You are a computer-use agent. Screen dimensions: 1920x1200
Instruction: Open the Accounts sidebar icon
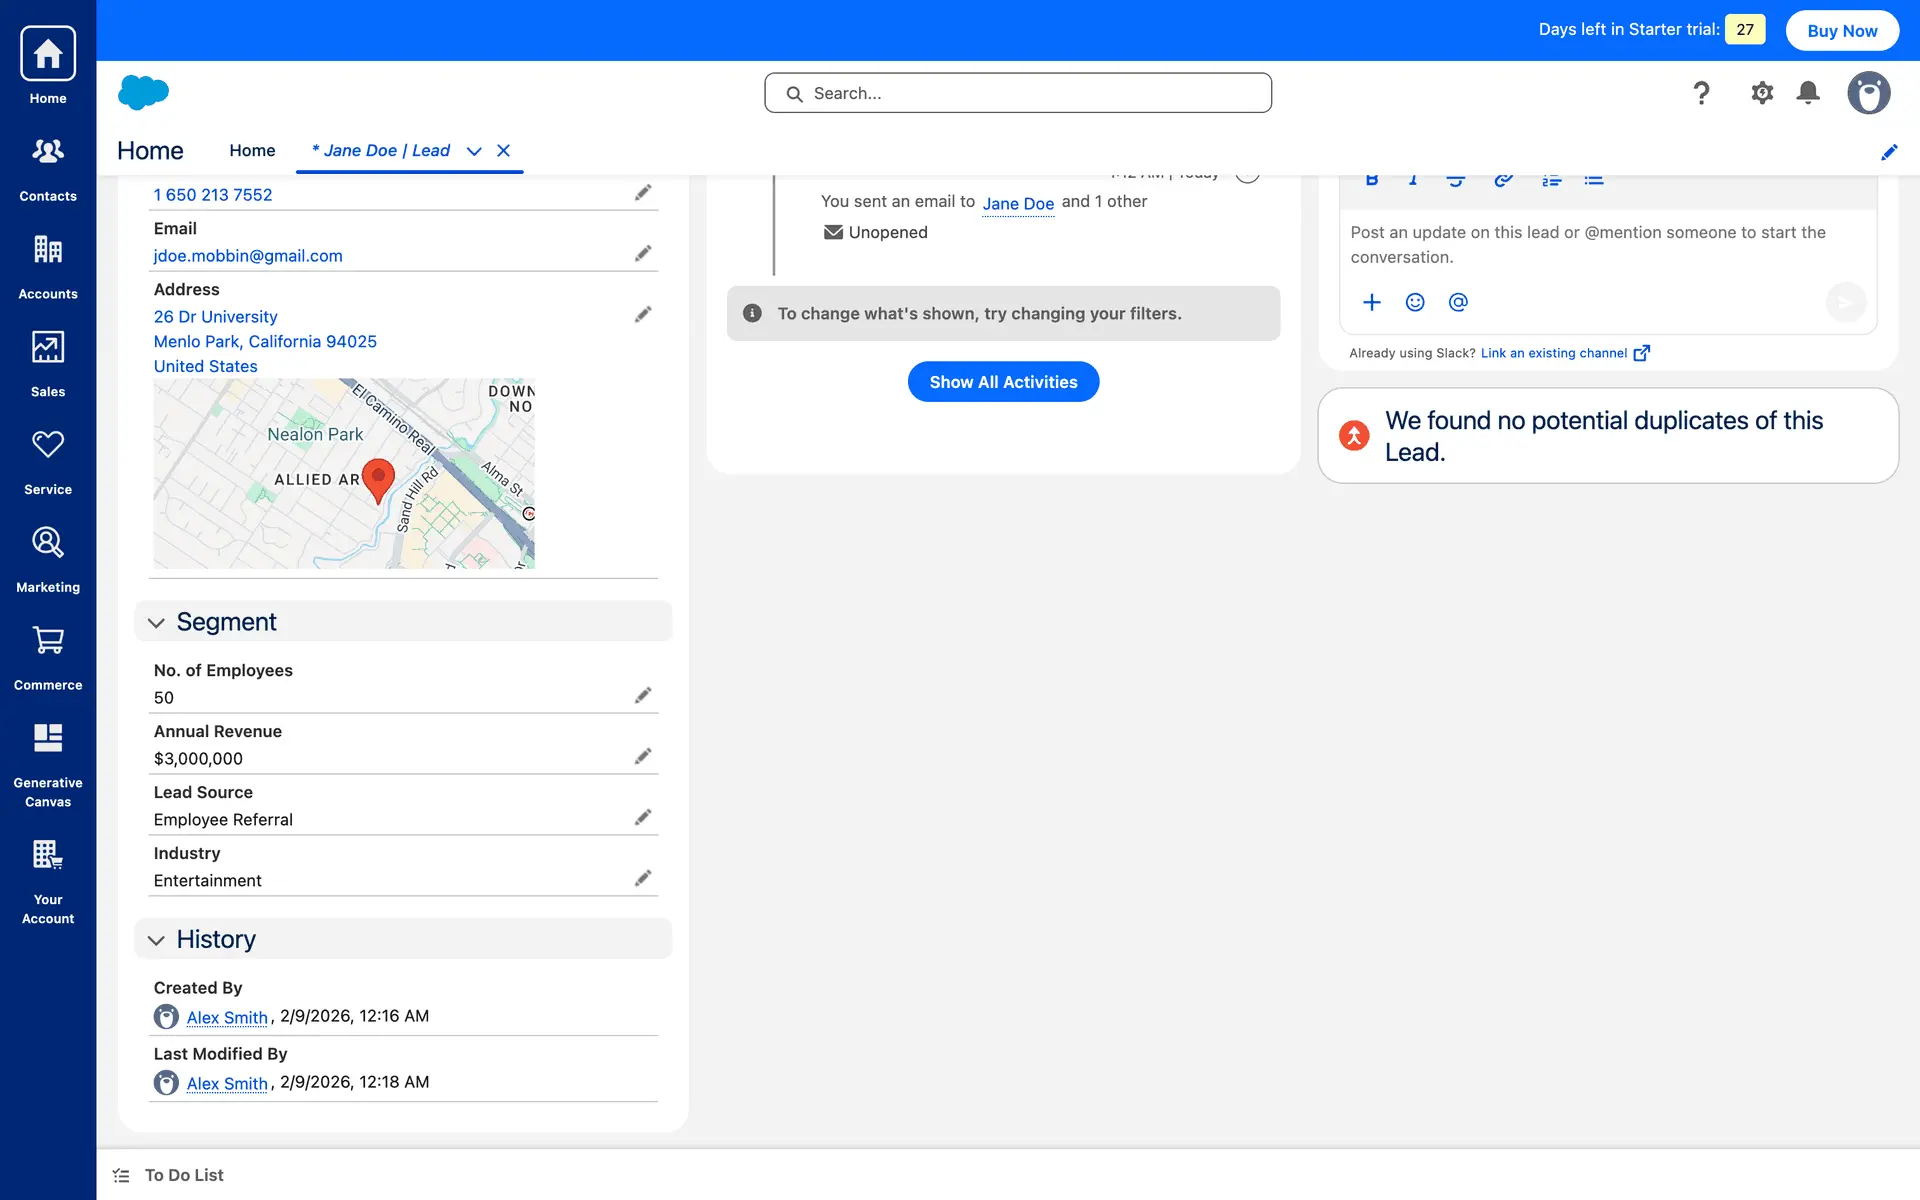point(48,266)
